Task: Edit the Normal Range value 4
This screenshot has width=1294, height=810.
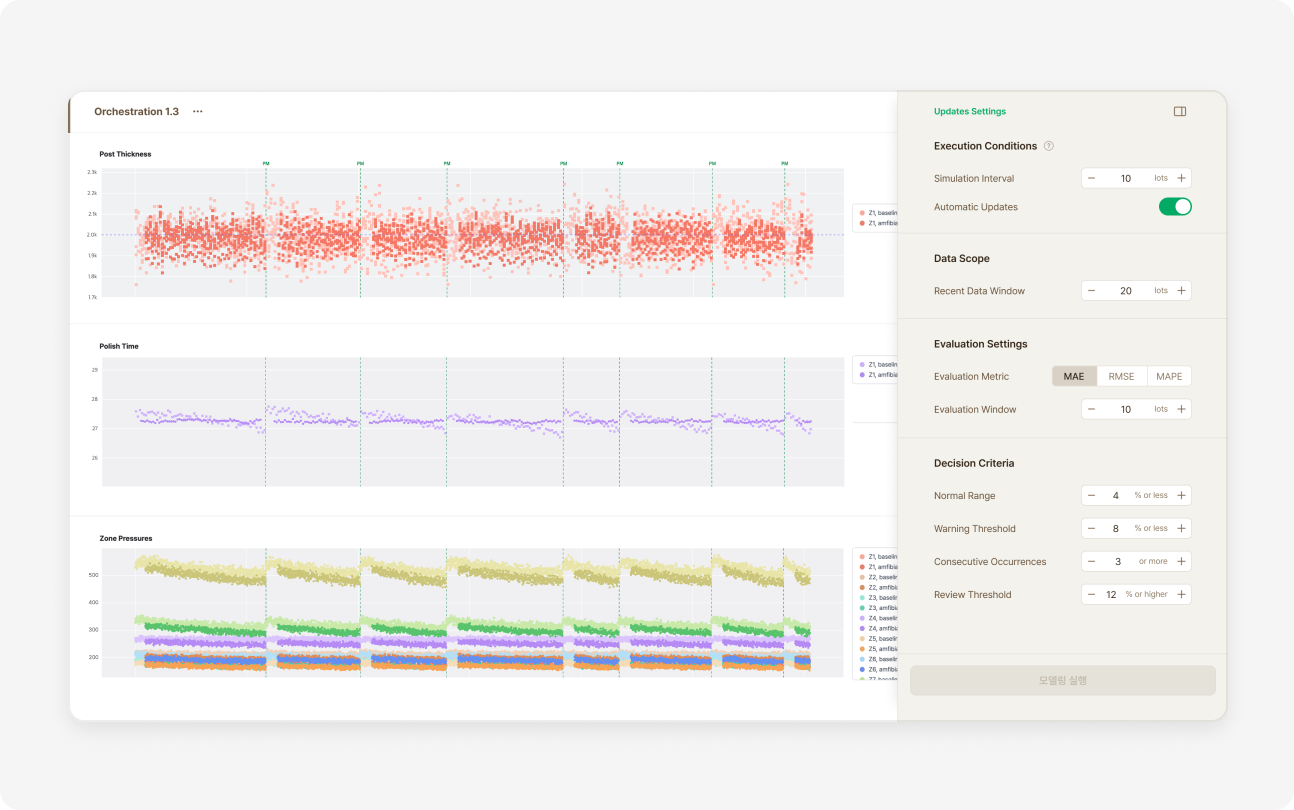Action: click(x=1116, y=496)
